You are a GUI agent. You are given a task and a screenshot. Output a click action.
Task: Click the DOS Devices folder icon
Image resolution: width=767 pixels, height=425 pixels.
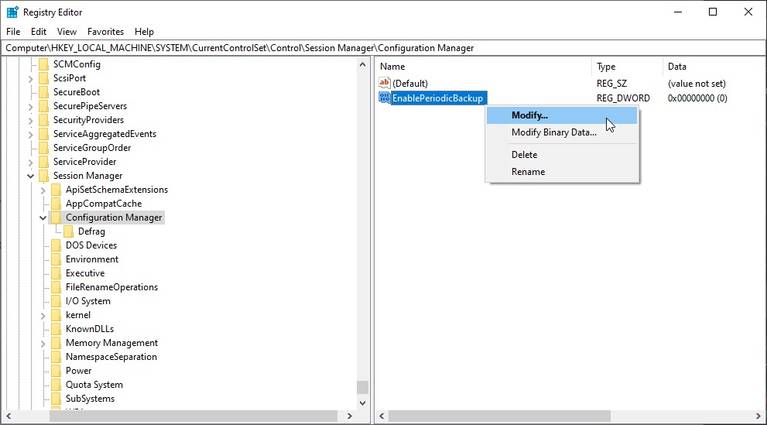coord(56,246)
